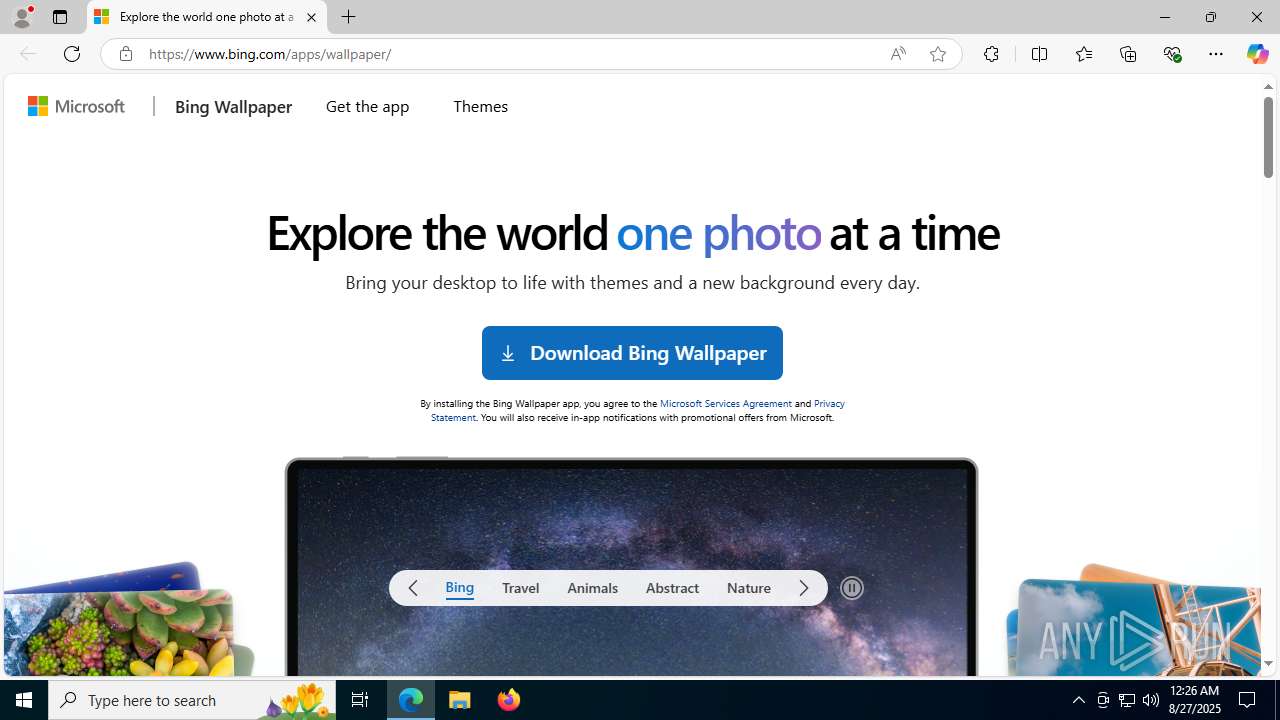Show hidden system tray icons

(1078, 700)
